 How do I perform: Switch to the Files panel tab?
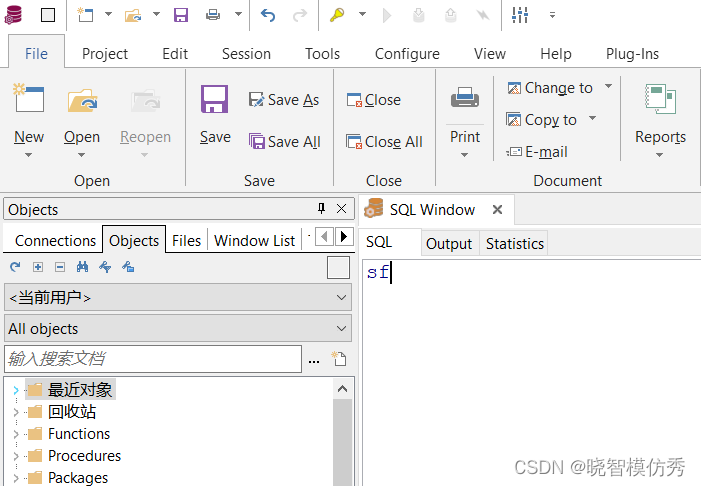186,241
